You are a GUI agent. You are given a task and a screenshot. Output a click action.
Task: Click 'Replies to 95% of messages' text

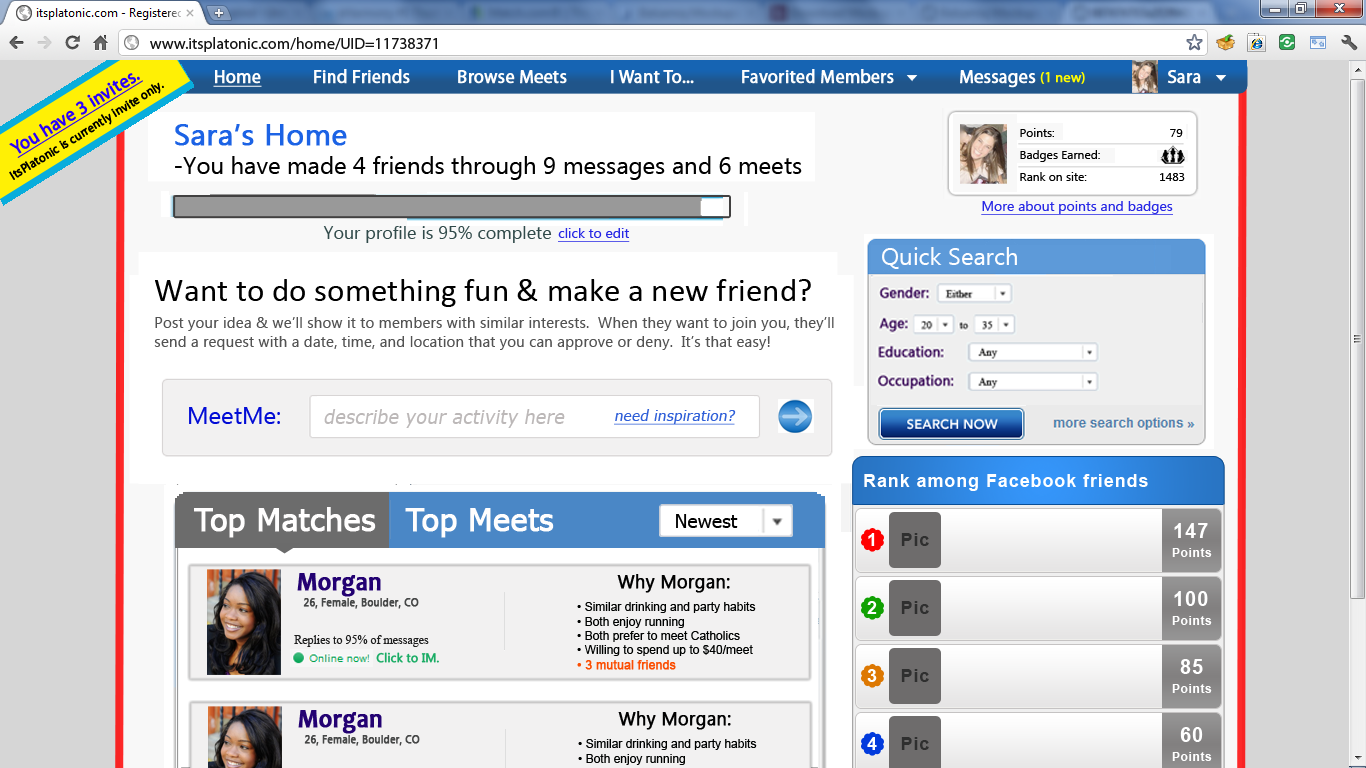pyautogui.click(x=361, y=640)
